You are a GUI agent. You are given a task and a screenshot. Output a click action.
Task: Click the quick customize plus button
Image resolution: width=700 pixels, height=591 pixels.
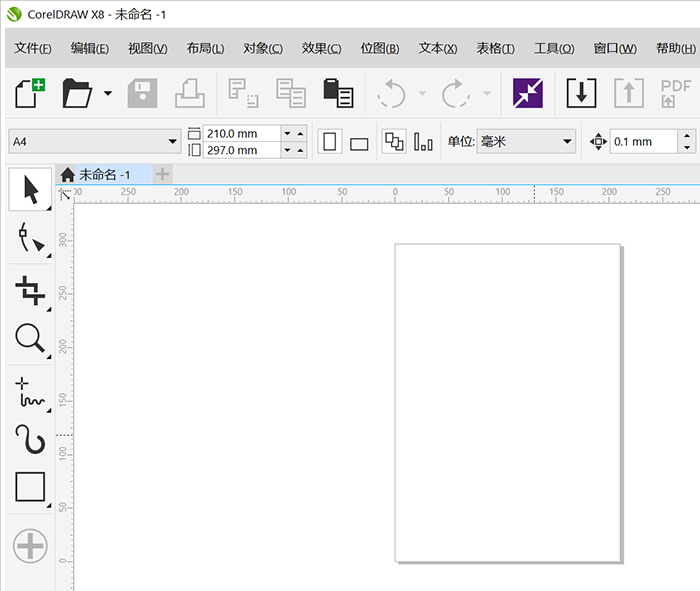30,546
